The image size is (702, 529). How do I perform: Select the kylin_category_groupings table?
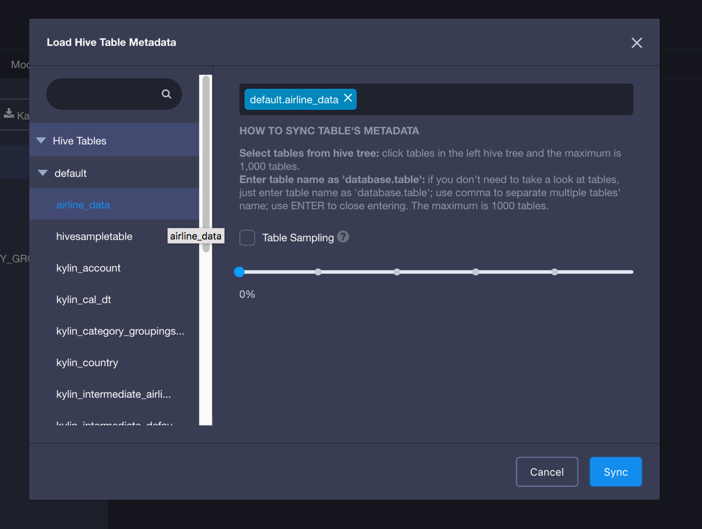[120, 331]
